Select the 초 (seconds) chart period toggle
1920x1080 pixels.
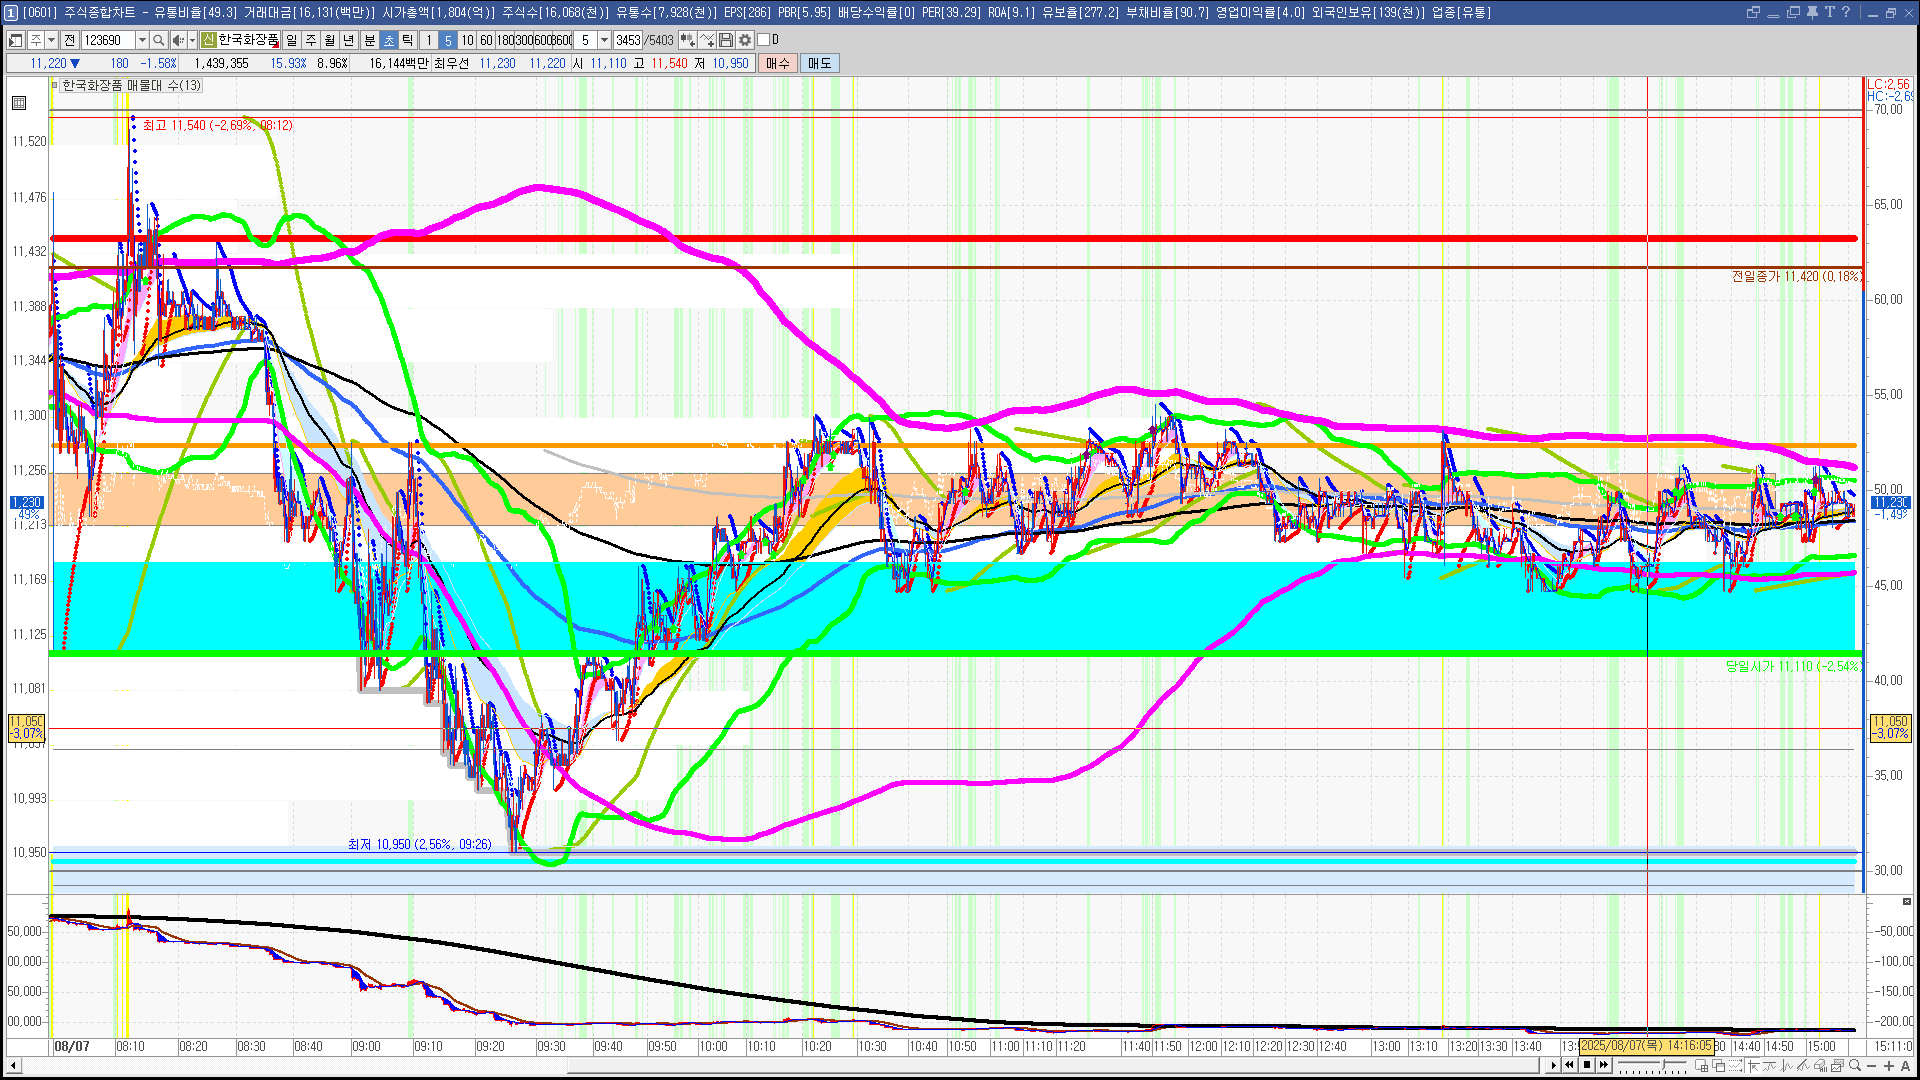[389, 40]
